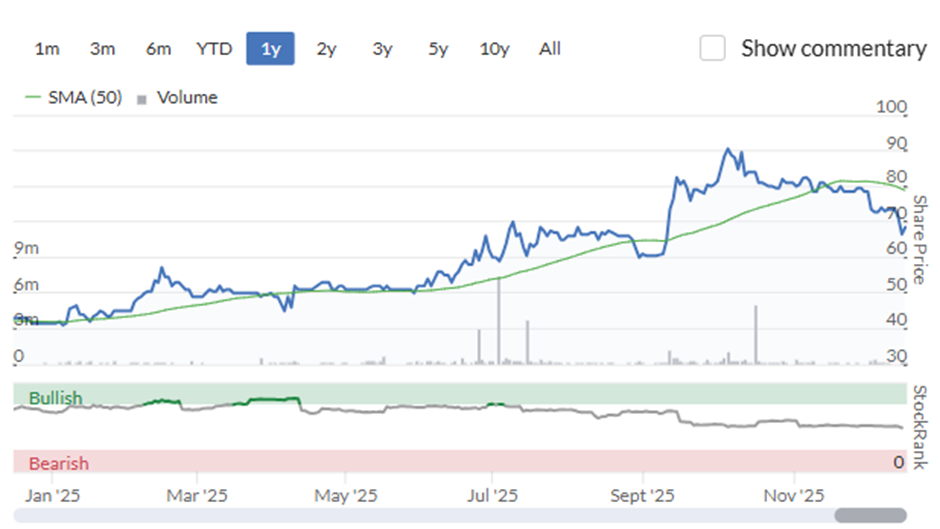Click the May '25 axis label
The height and width of the screenshot is (529, 940).
[345, 496]
